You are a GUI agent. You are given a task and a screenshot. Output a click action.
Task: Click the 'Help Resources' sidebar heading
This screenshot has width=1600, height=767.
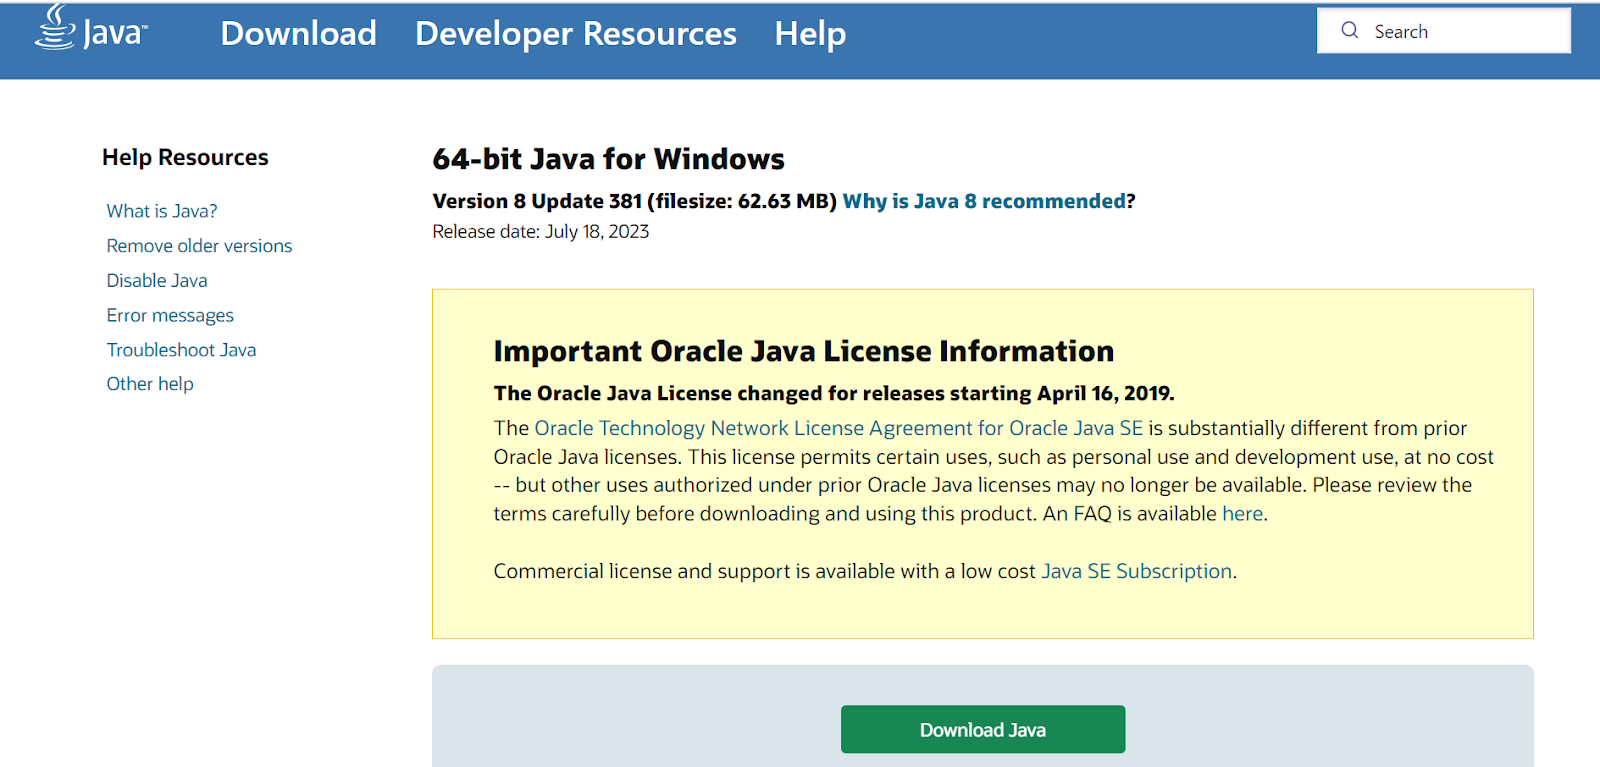pos(185,157)
